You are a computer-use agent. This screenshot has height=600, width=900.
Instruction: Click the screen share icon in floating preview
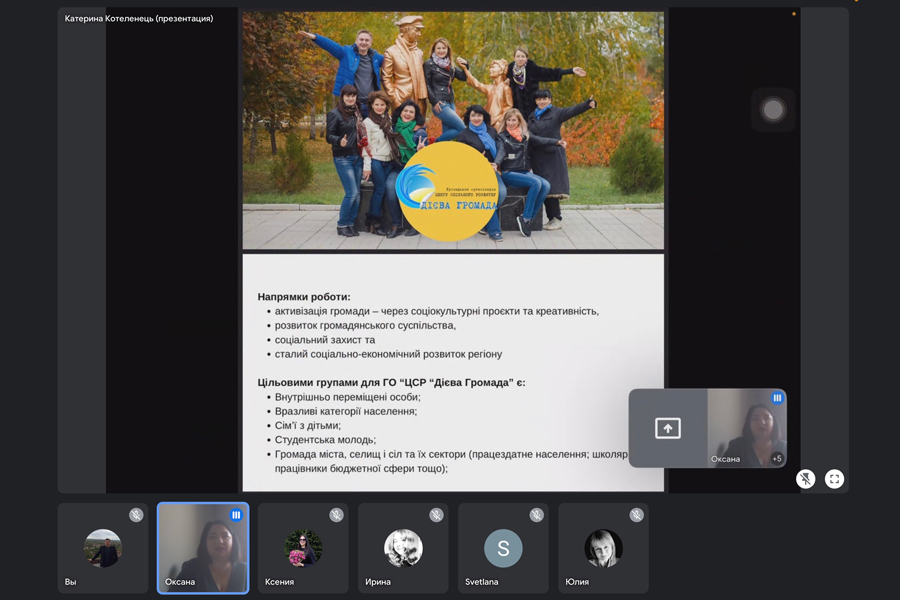tap(668, 428)
